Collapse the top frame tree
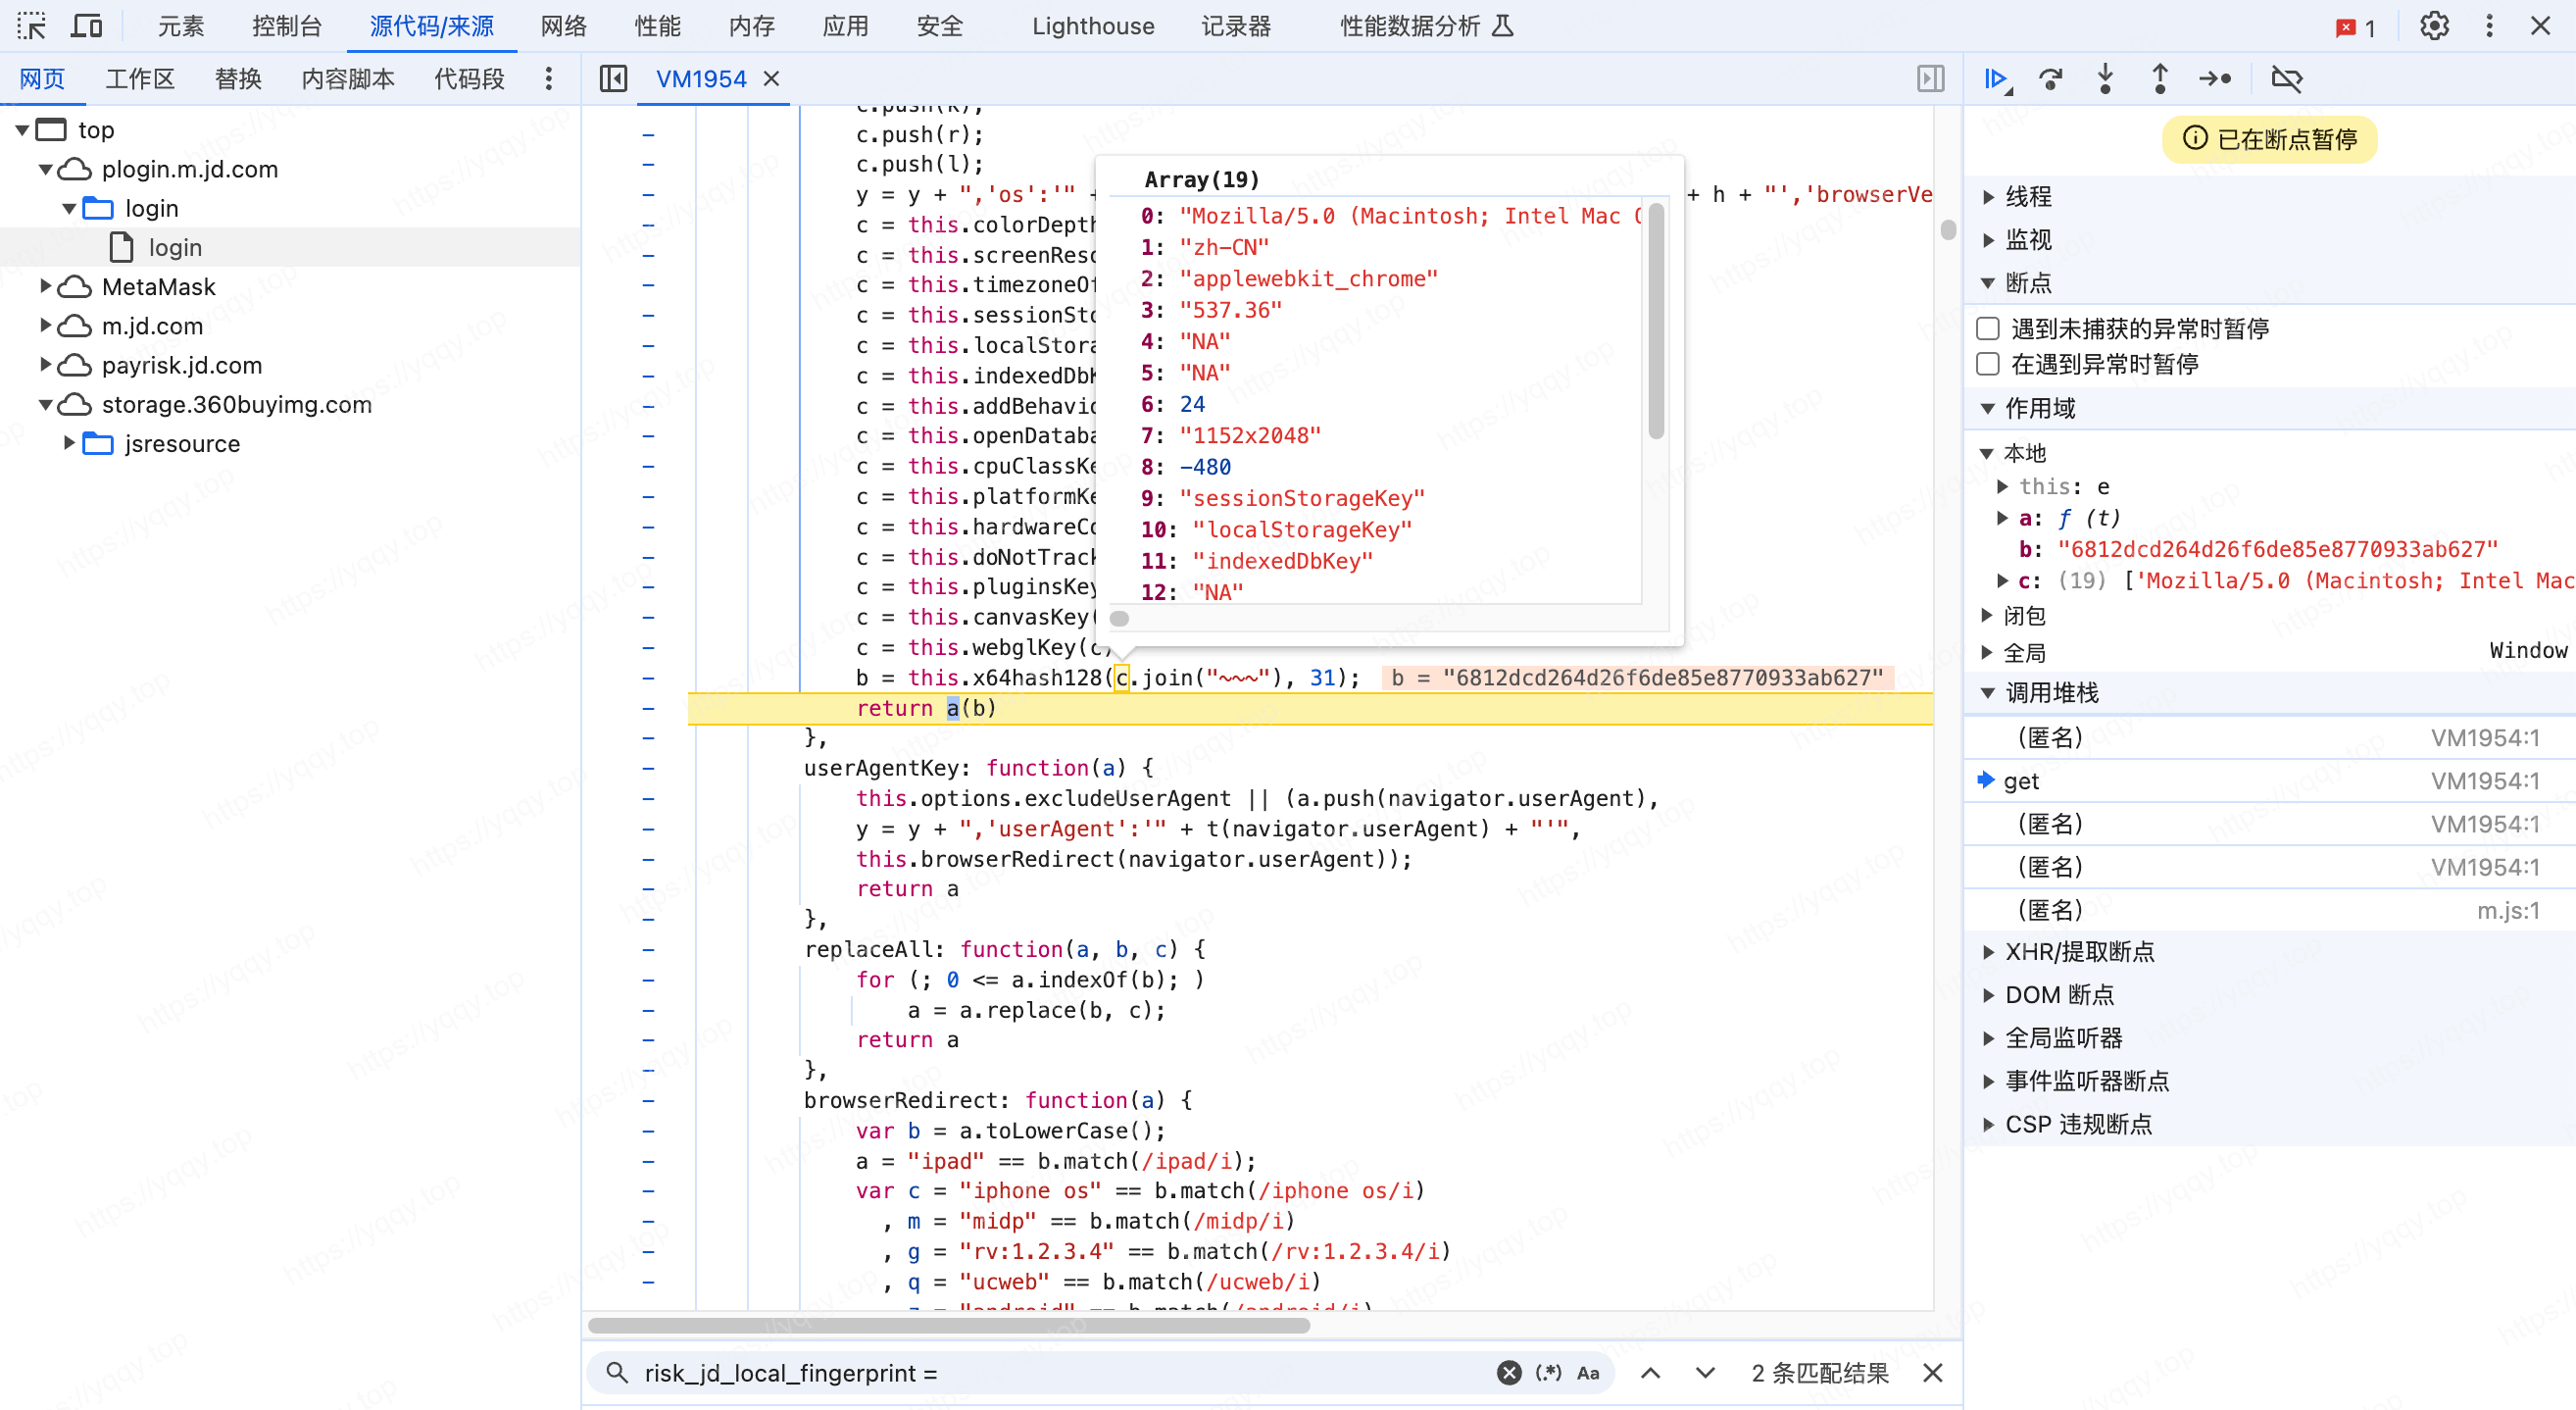The height and width of the screenshot is (1410, 2576). coord(22,130)
